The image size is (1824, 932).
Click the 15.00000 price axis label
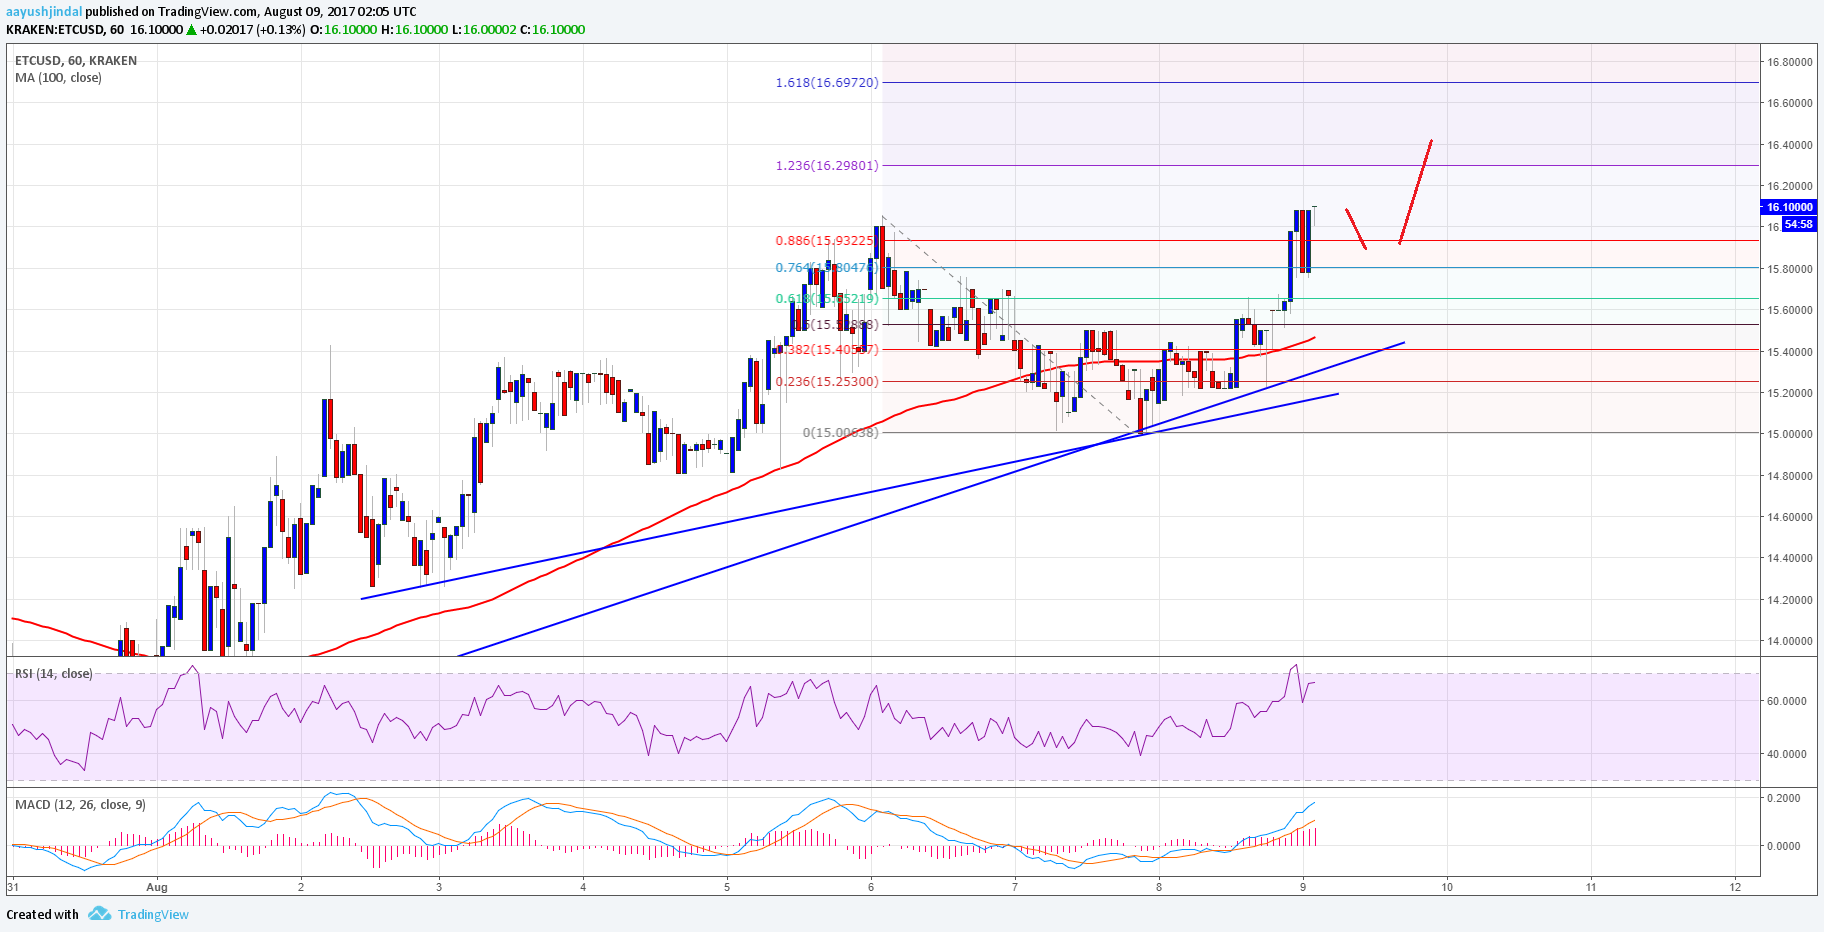click(x=1789, y=434)
